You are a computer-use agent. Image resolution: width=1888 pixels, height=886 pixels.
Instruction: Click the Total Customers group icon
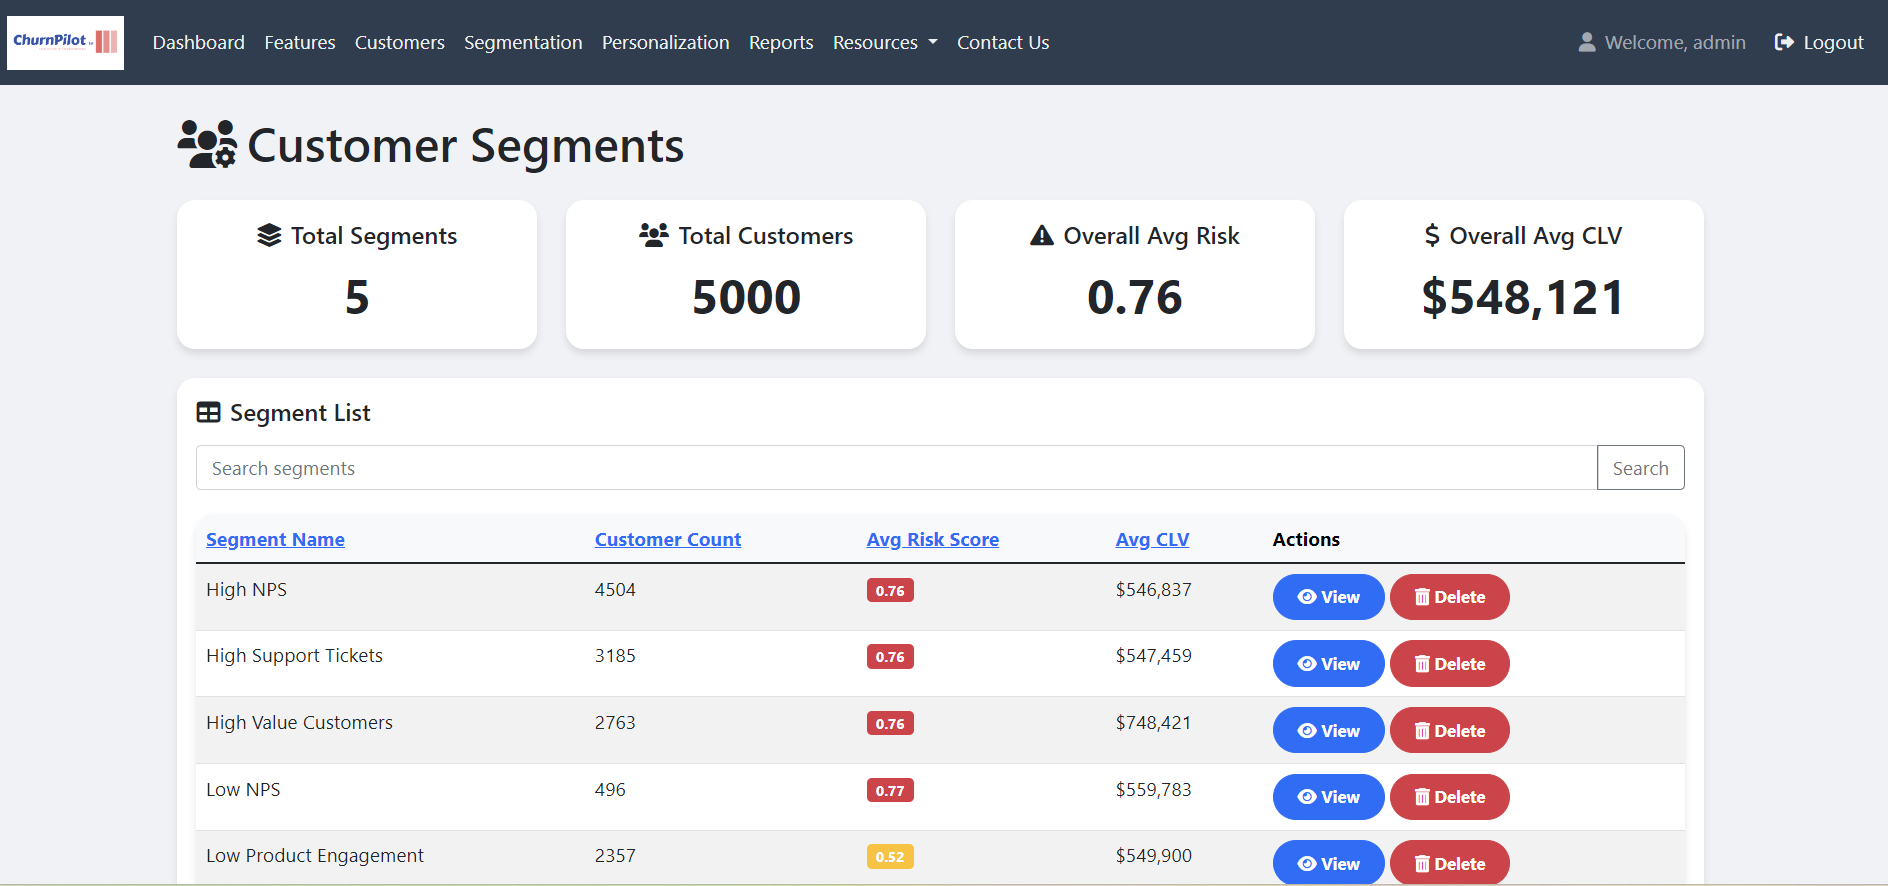point(654,235)
